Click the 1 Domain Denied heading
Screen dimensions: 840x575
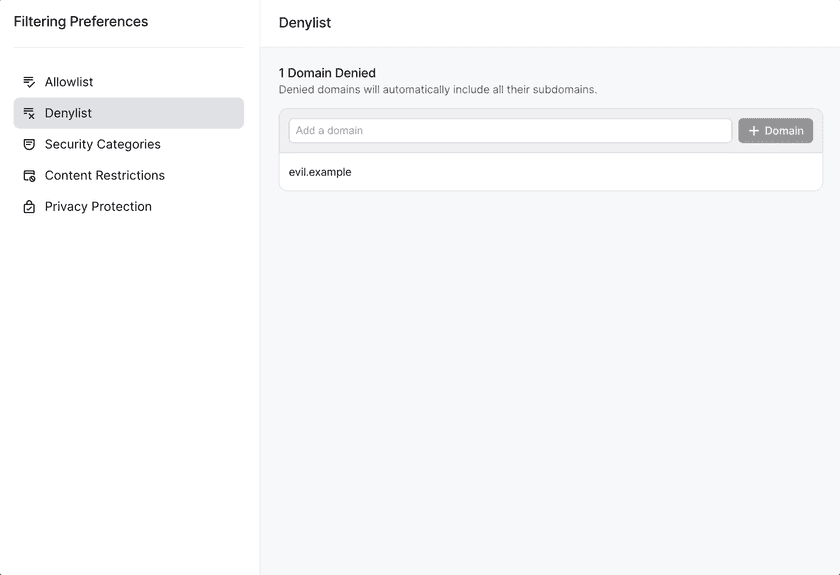(x=327, y=73)
